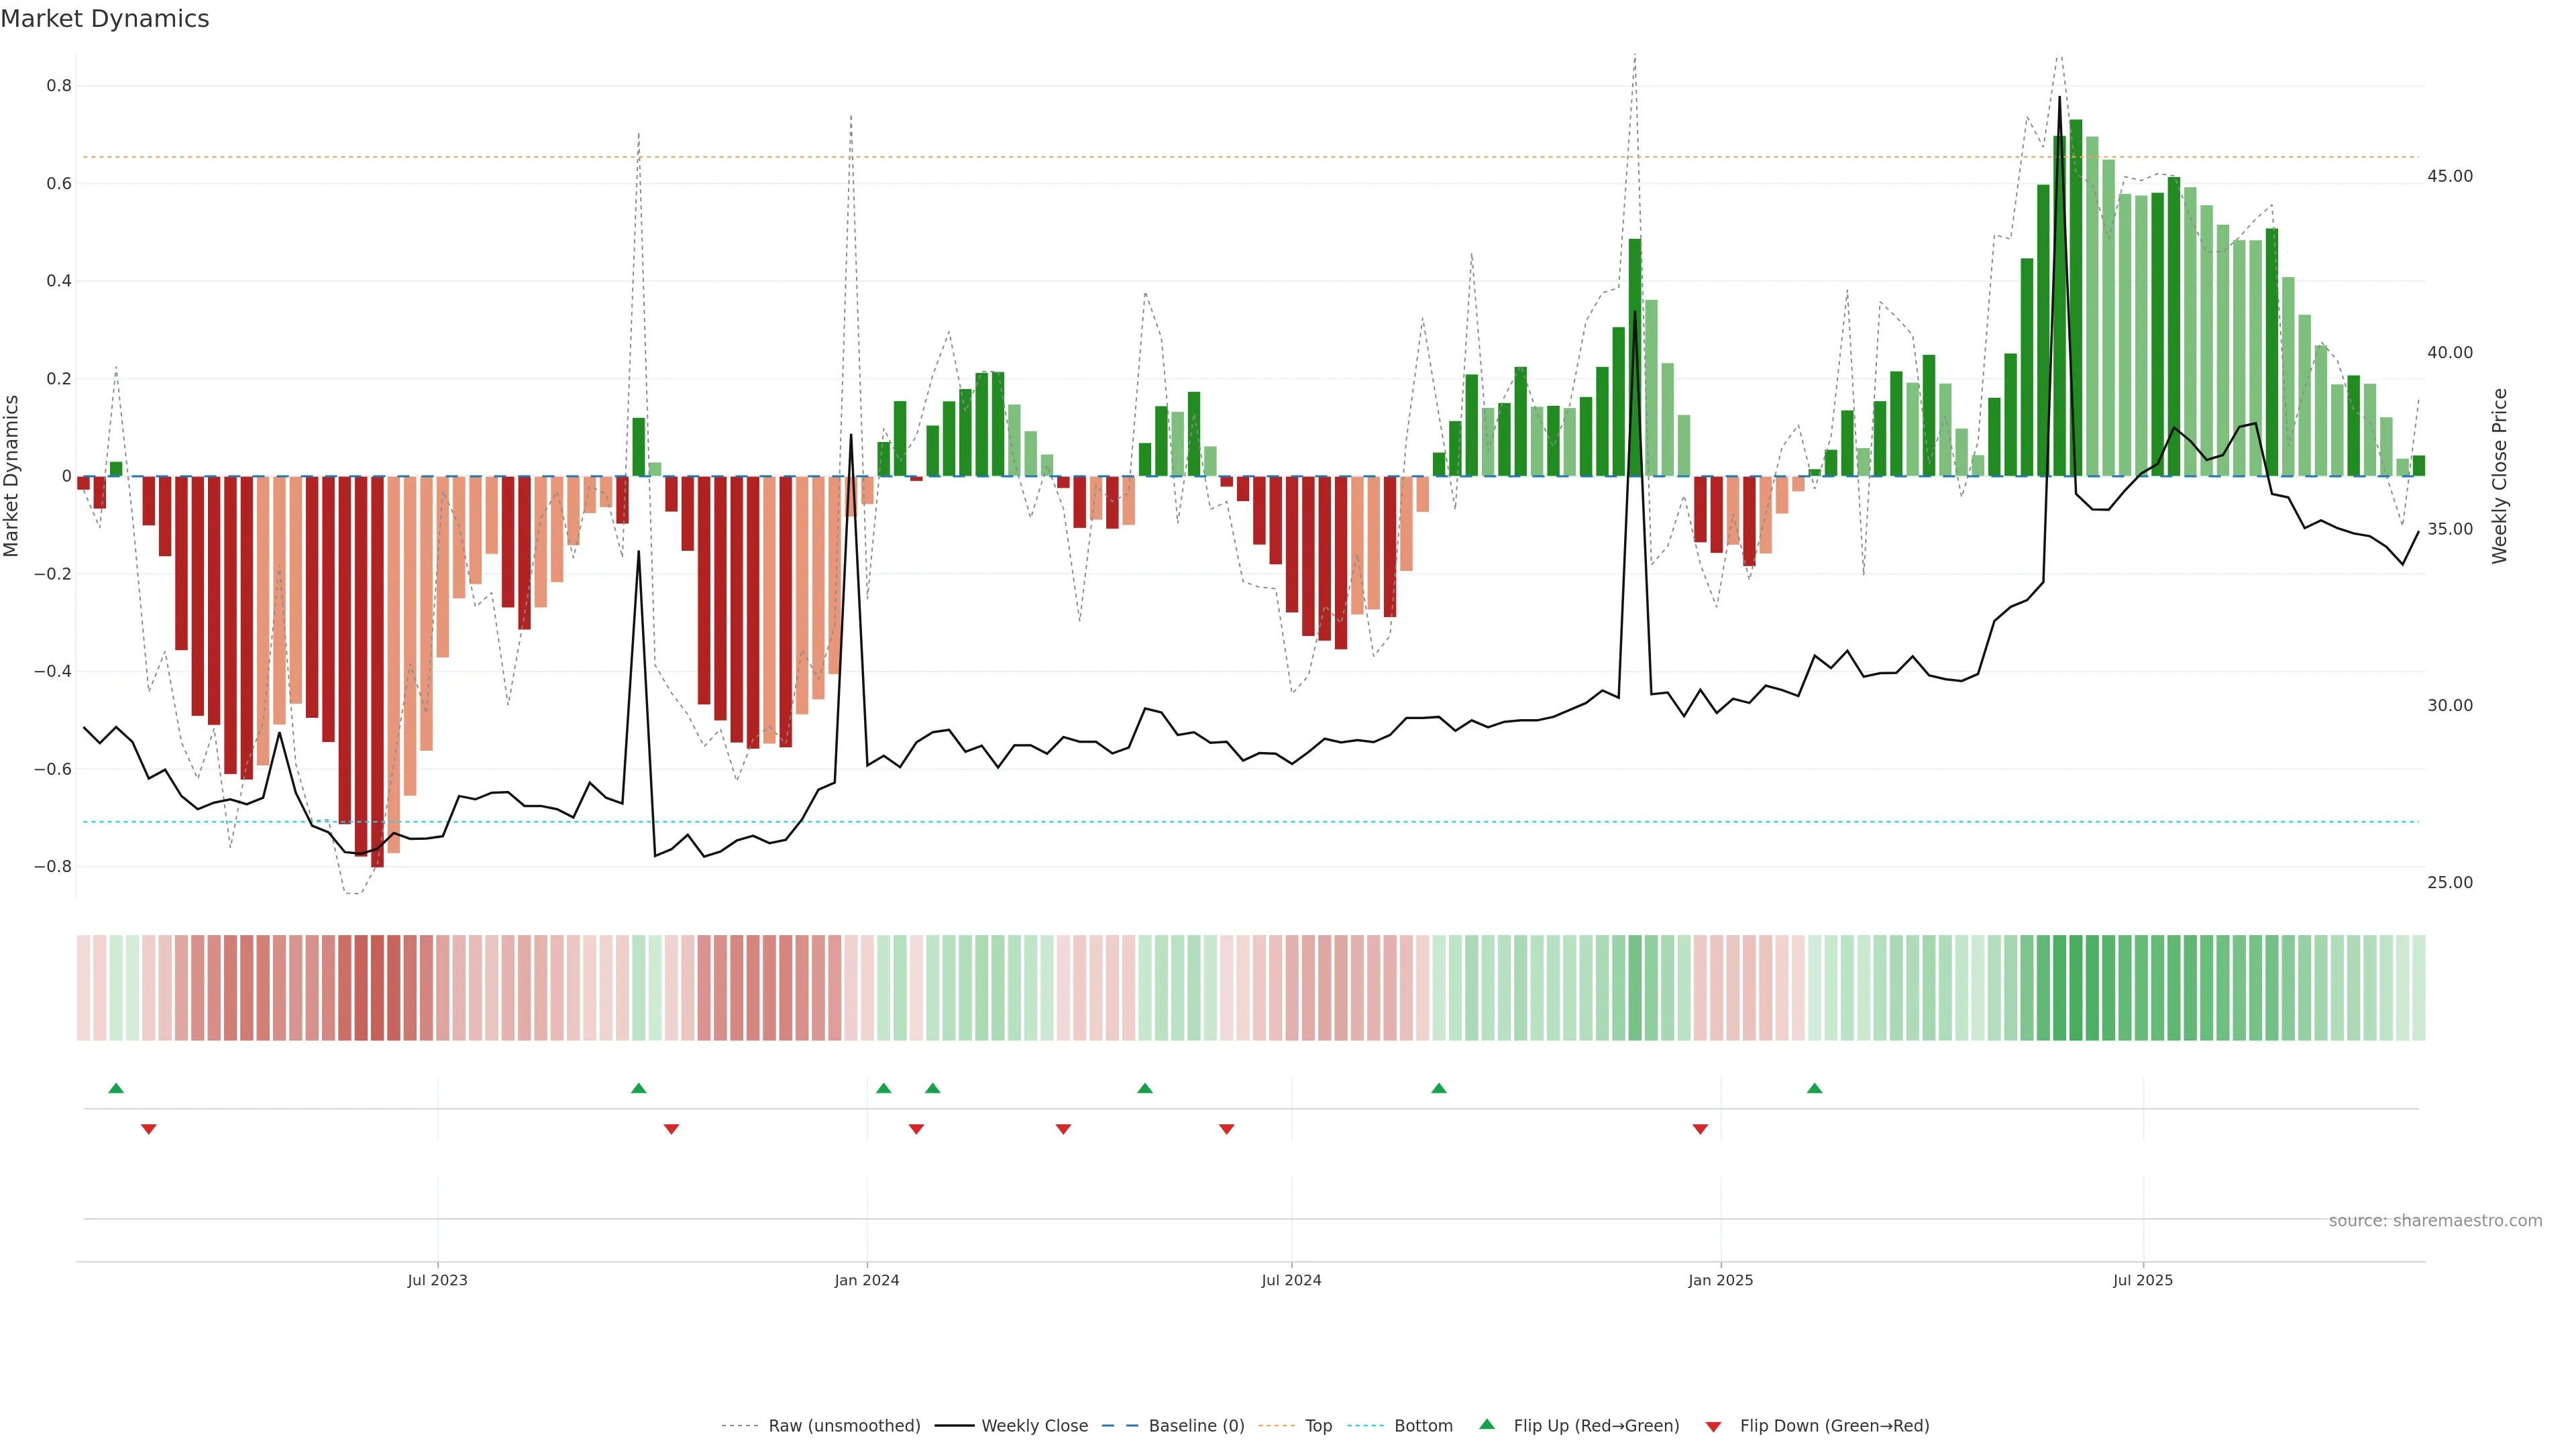Click the Market Dynamics chart title
This screenshot has height=1449, width=2576.
(105, 19)
